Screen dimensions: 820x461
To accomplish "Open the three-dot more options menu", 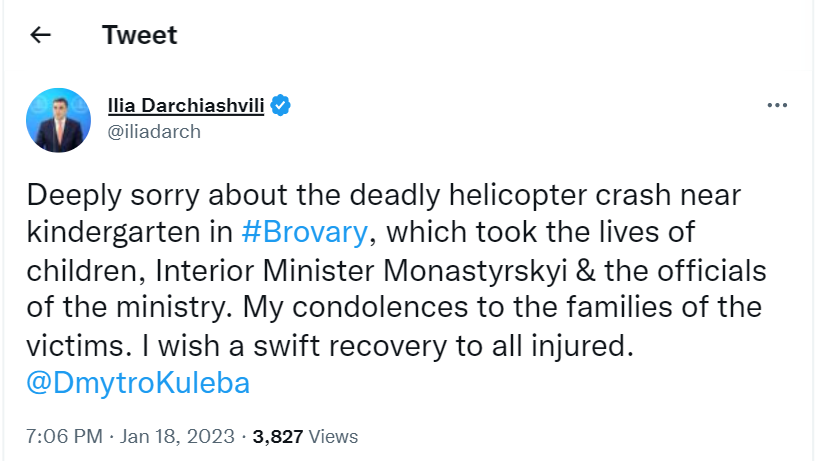I will click(777, 105).
